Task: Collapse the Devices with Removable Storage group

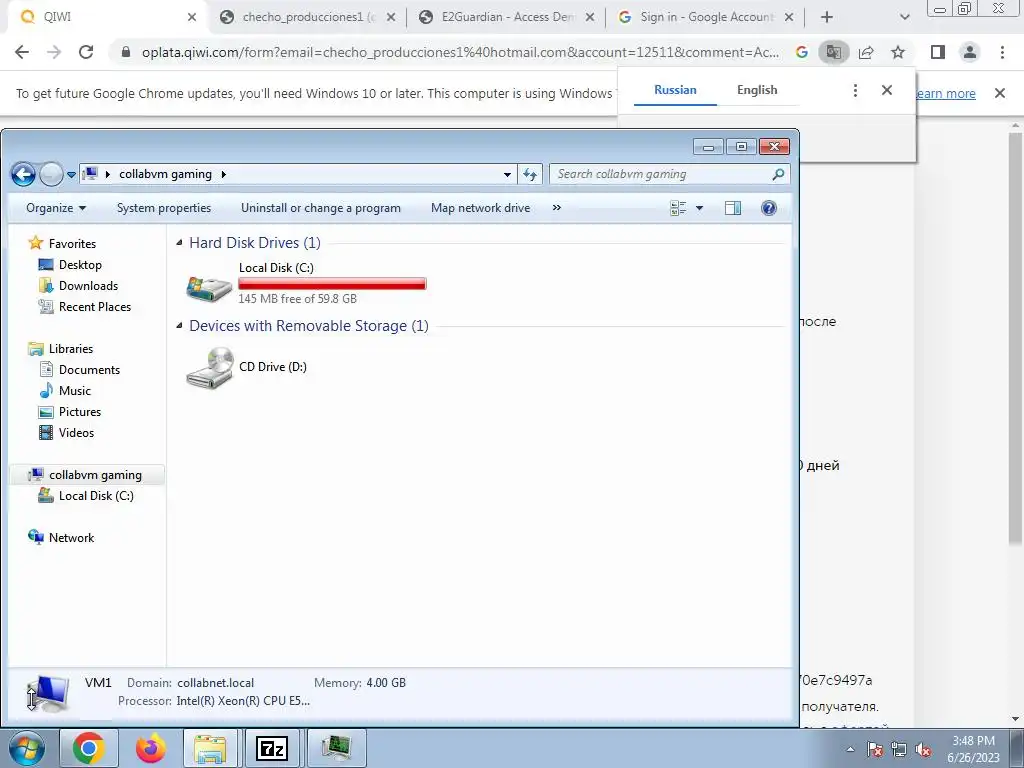Action: pos(180,325)
